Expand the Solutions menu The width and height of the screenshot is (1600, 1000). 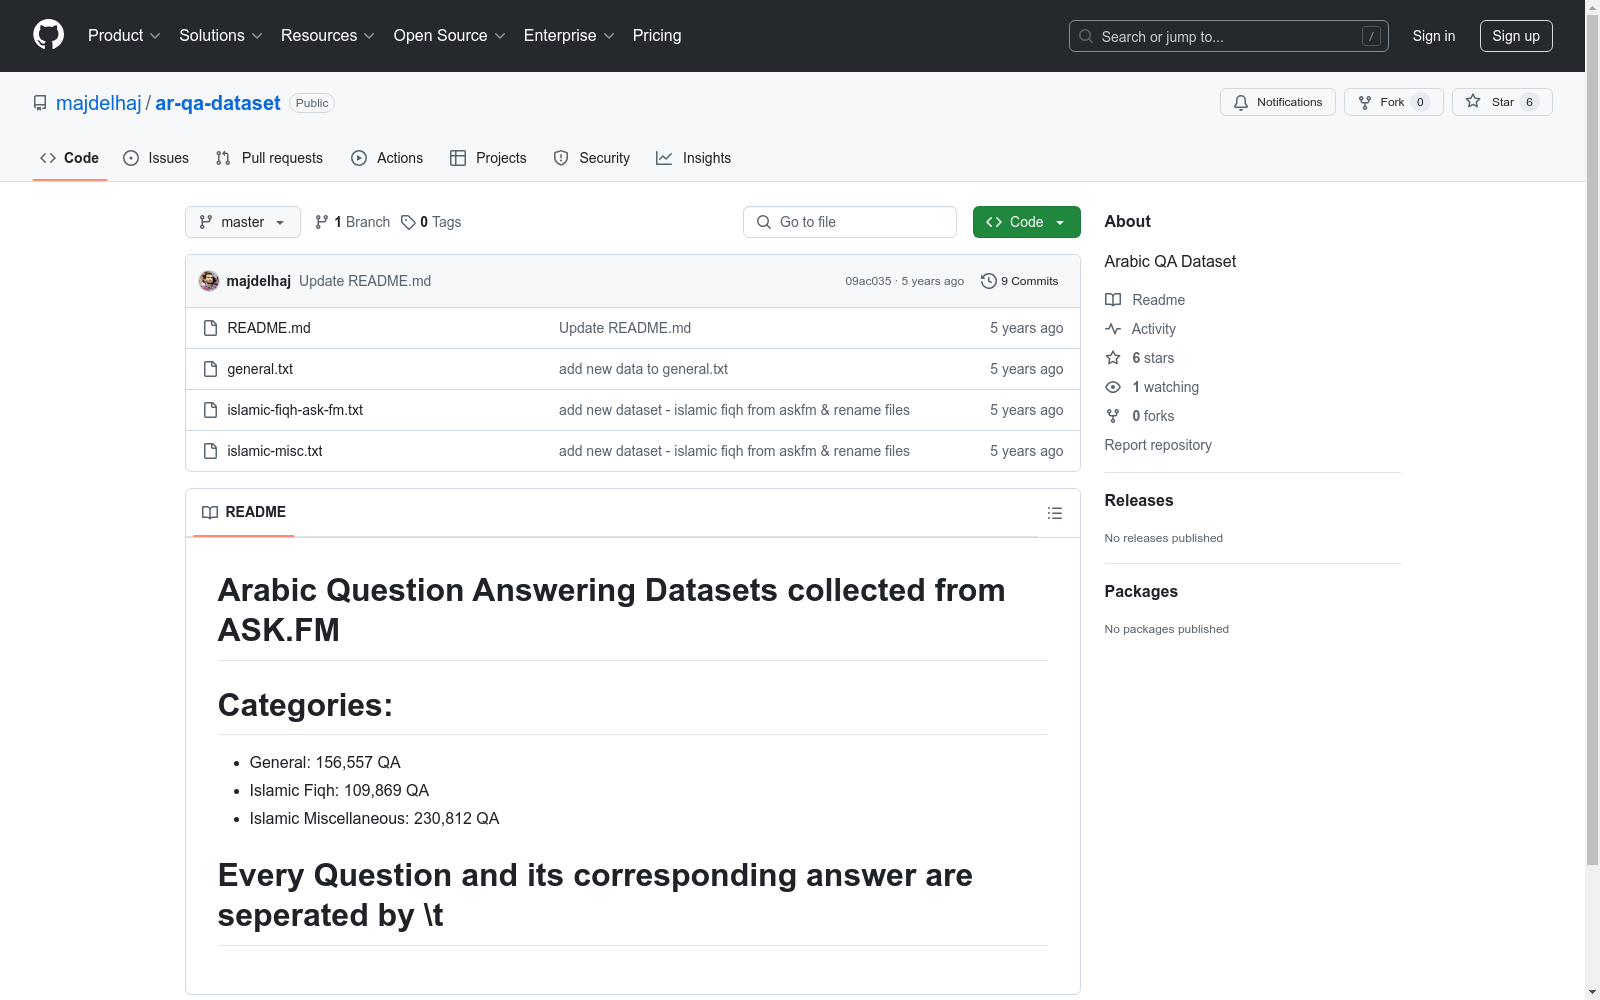(221, 36)
